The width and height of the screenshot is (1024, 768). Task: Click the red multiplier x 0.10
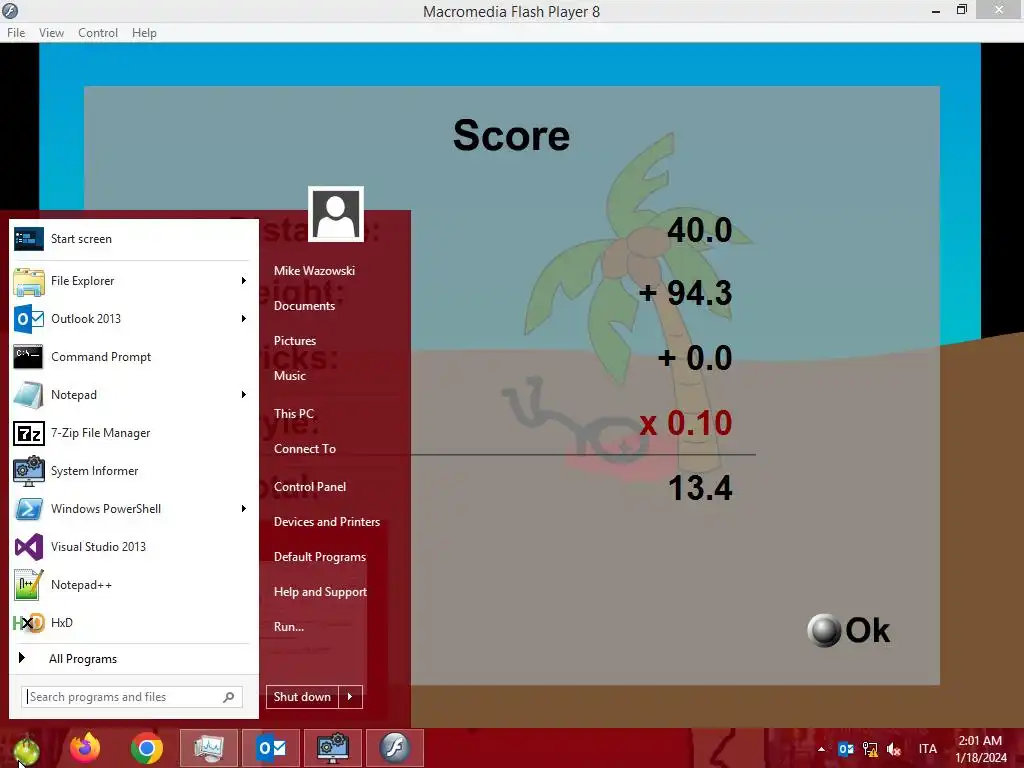pyautogui.click(x=686, y=423)
